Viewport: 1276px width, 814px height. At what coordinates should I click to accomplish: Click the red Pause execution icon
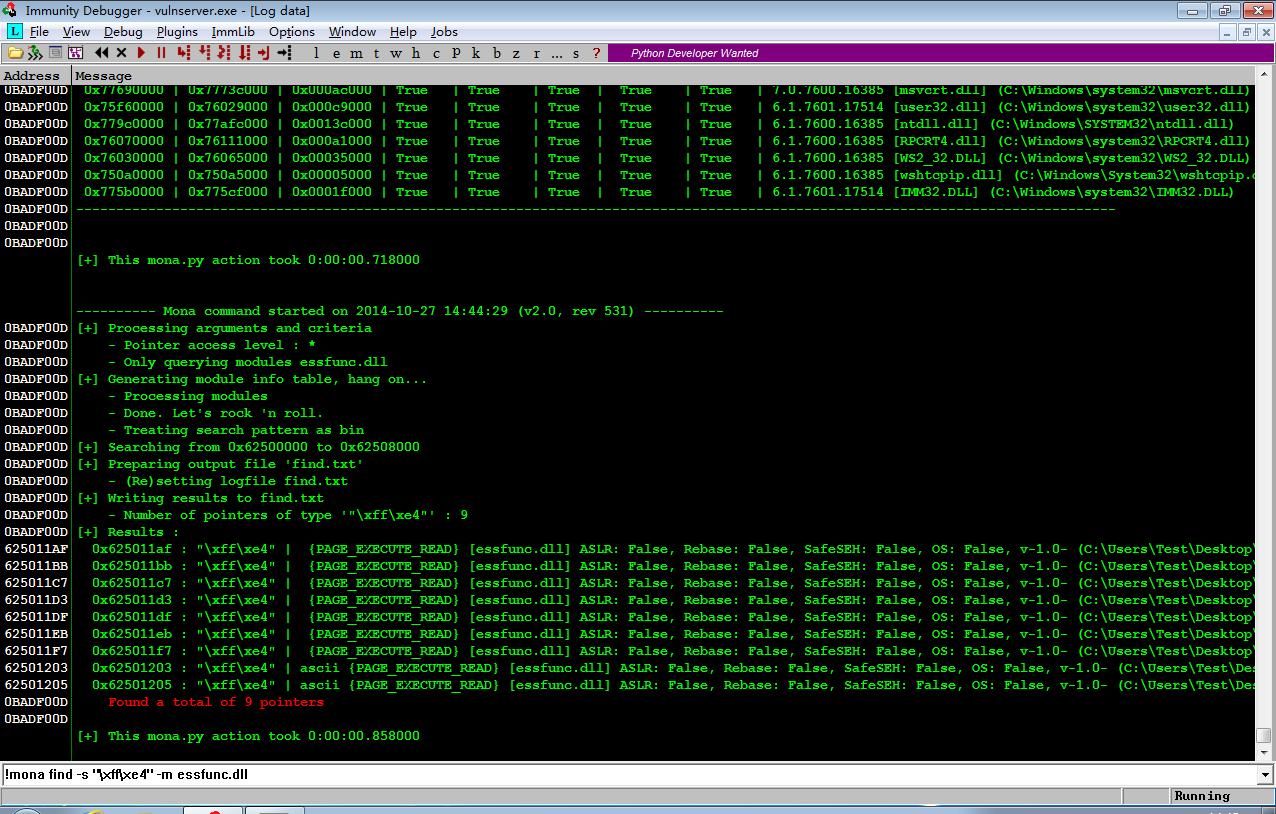tap(161, 53)
